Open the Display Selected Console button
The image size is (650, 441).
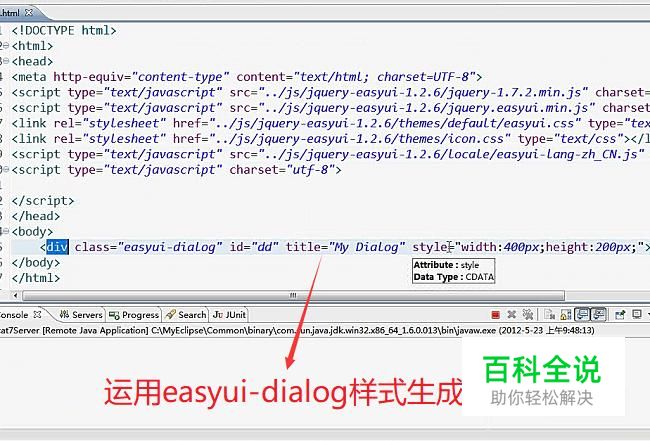click(x=637, y=314)
